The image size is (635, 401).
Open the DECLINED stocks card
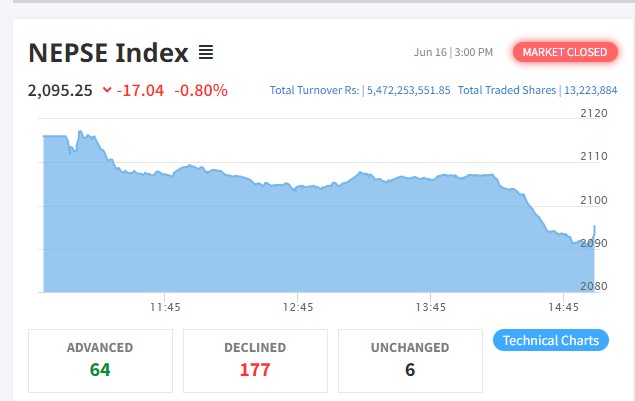coord(255,360)
